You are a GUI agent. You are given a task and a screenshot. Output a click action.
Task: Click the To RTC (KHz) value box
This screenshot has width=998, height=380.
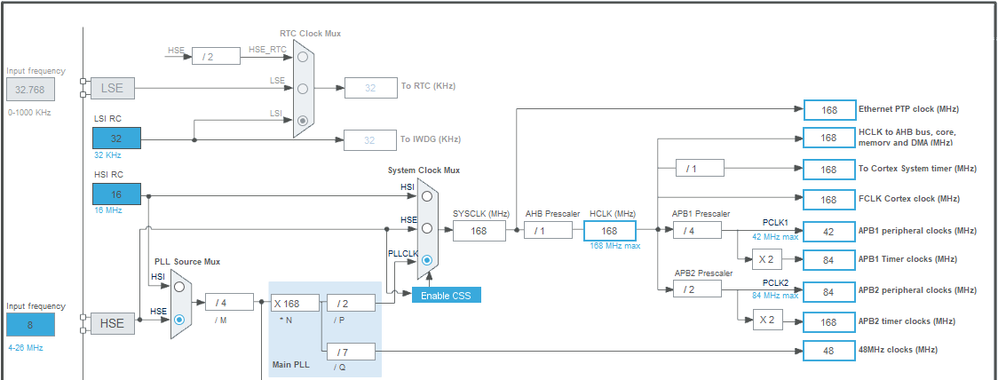point(370,88)
